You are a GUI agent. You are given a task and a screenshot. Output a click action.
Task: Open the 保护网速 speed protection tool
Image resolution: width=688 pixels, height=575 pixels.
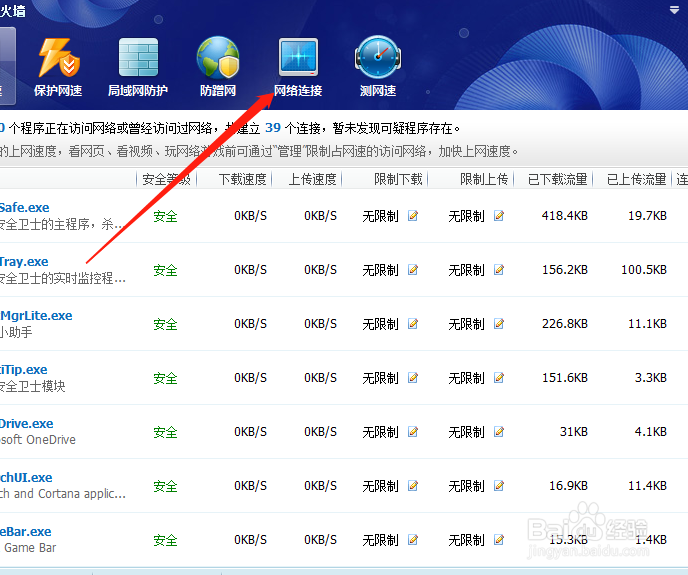(58, 67)
